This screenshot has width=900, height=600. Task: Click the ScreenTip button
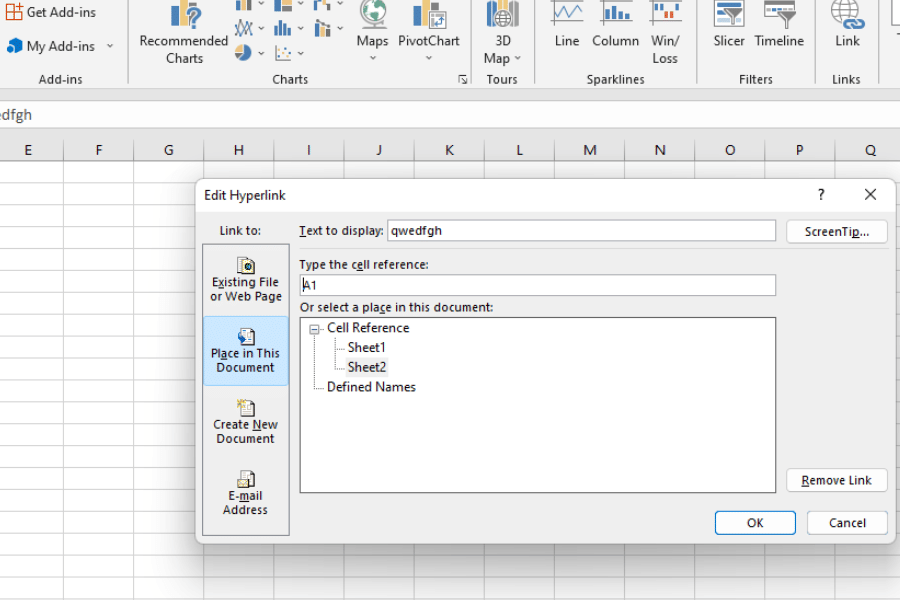click(x=836, y=231)
